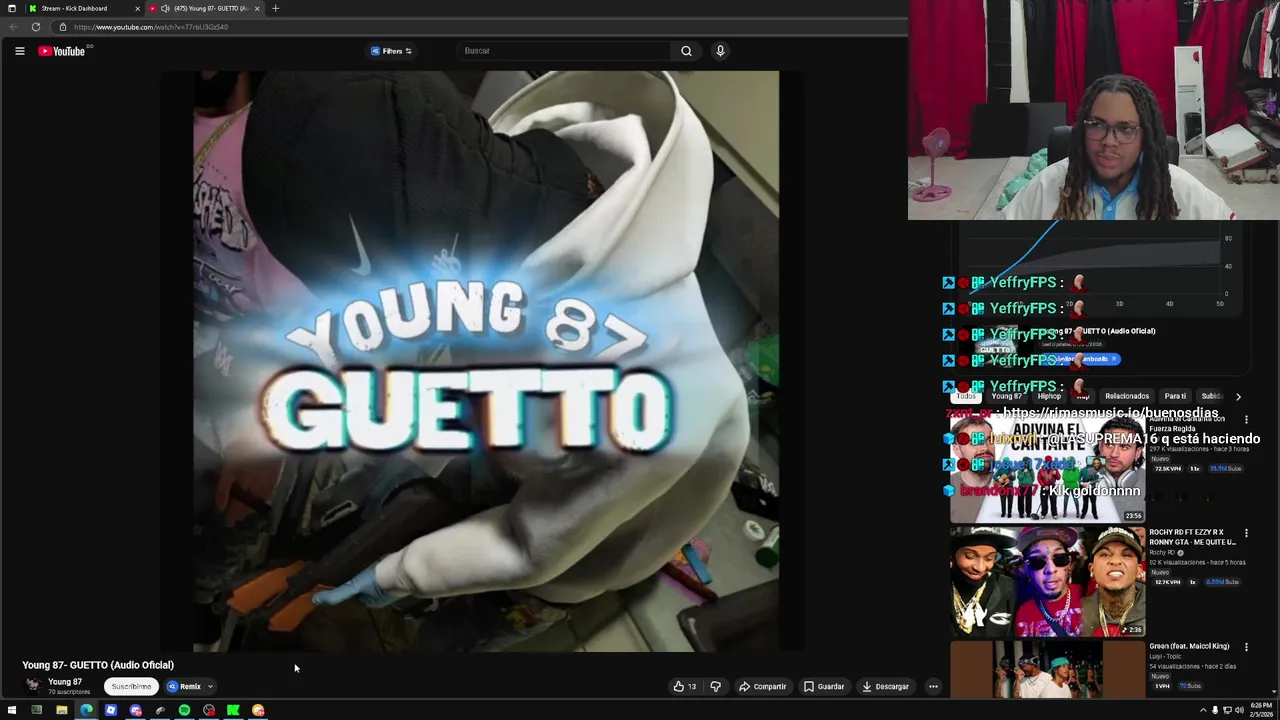Select the Hiphop filter chip
Viewport: 1280px width, 720px height.
pyautogui.click(x=1049, y=396)
